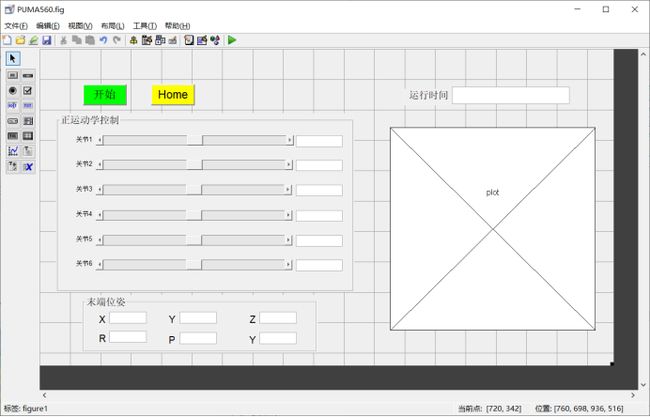Select the green 开始 button
The height and width of the screenshot is (417, 650).
105,95
